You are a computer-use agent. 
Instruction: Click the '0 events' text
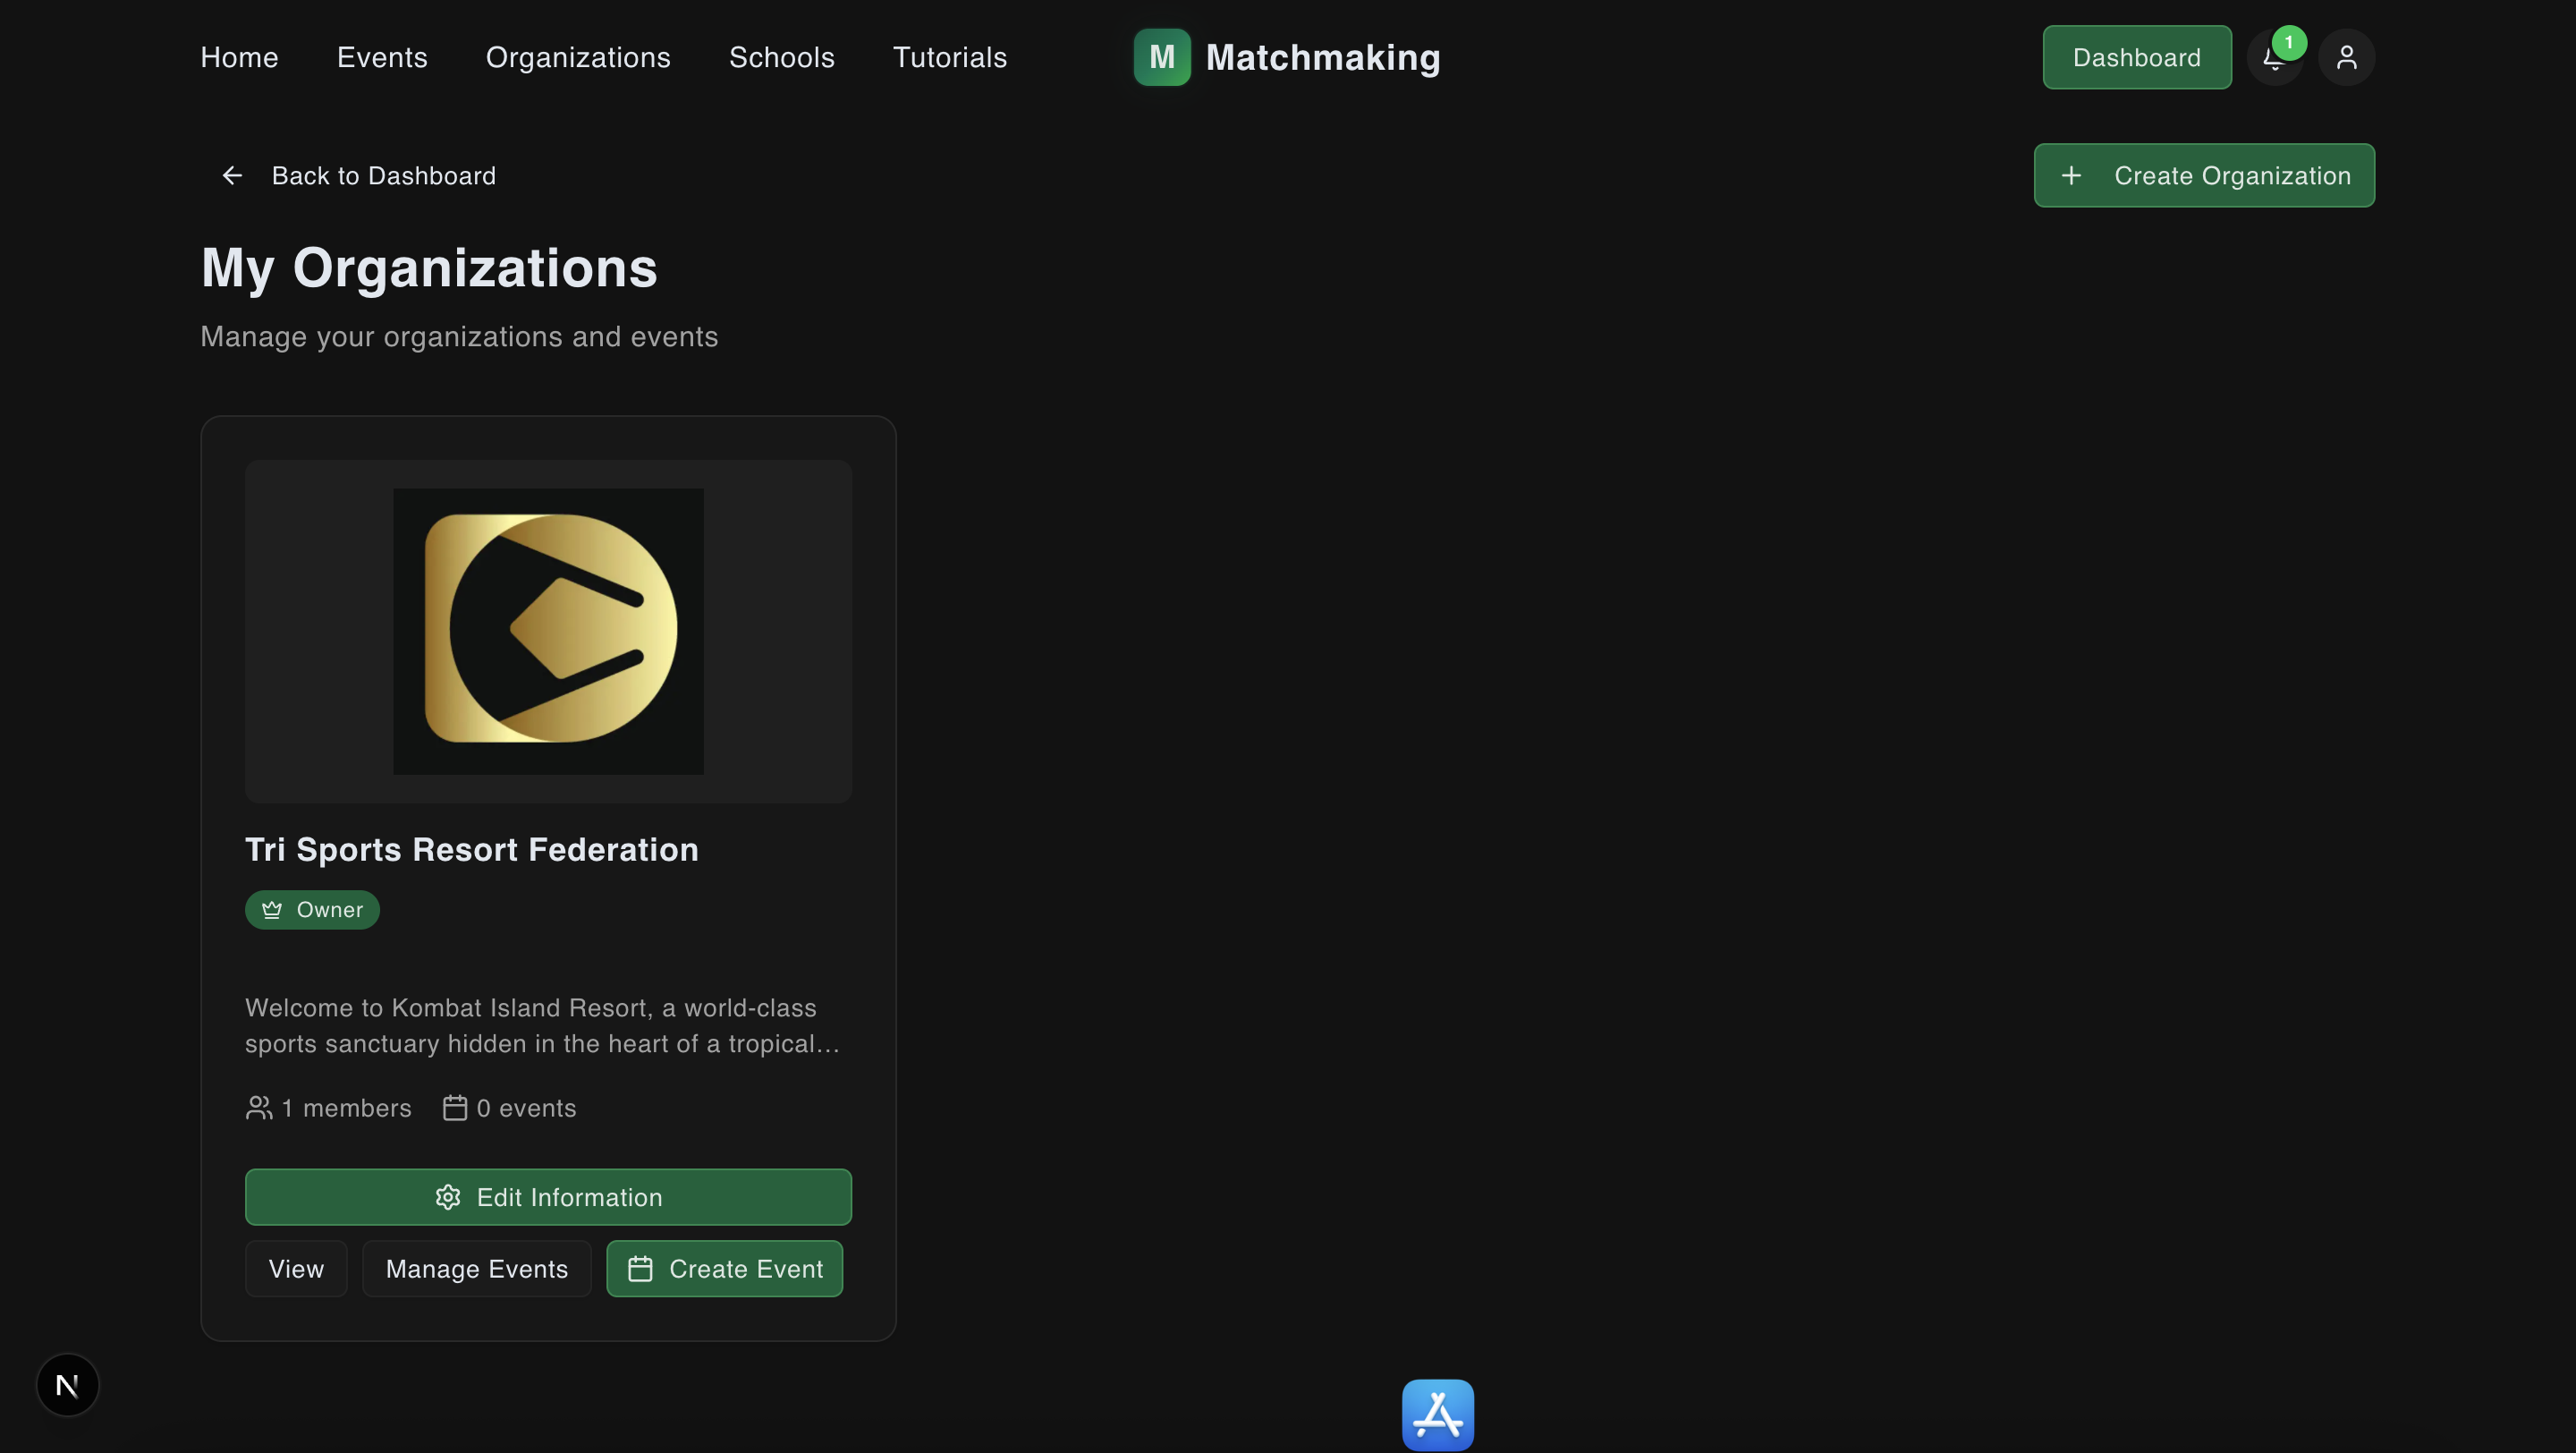tap(526, 1108)
